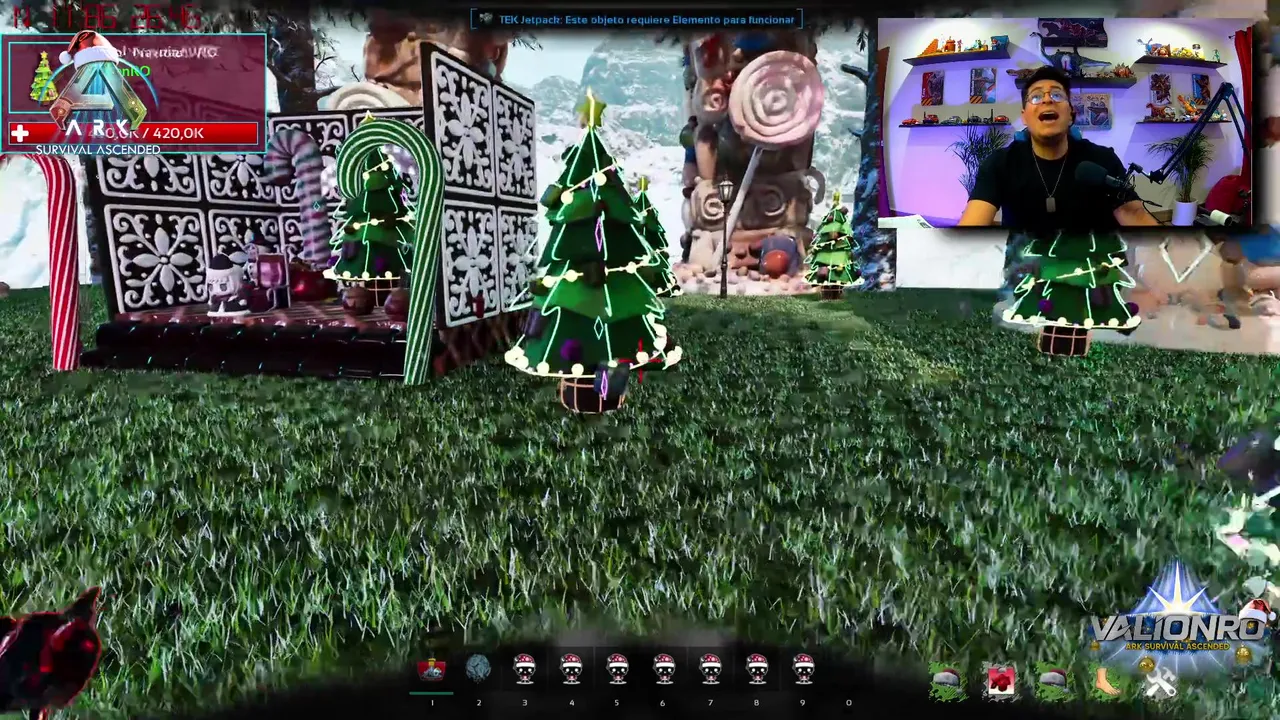The height and width of the screenshot is (720, 1280).
Task: Select the Santa-hat chibi in slot 7
Action: [x=710, y=668]
